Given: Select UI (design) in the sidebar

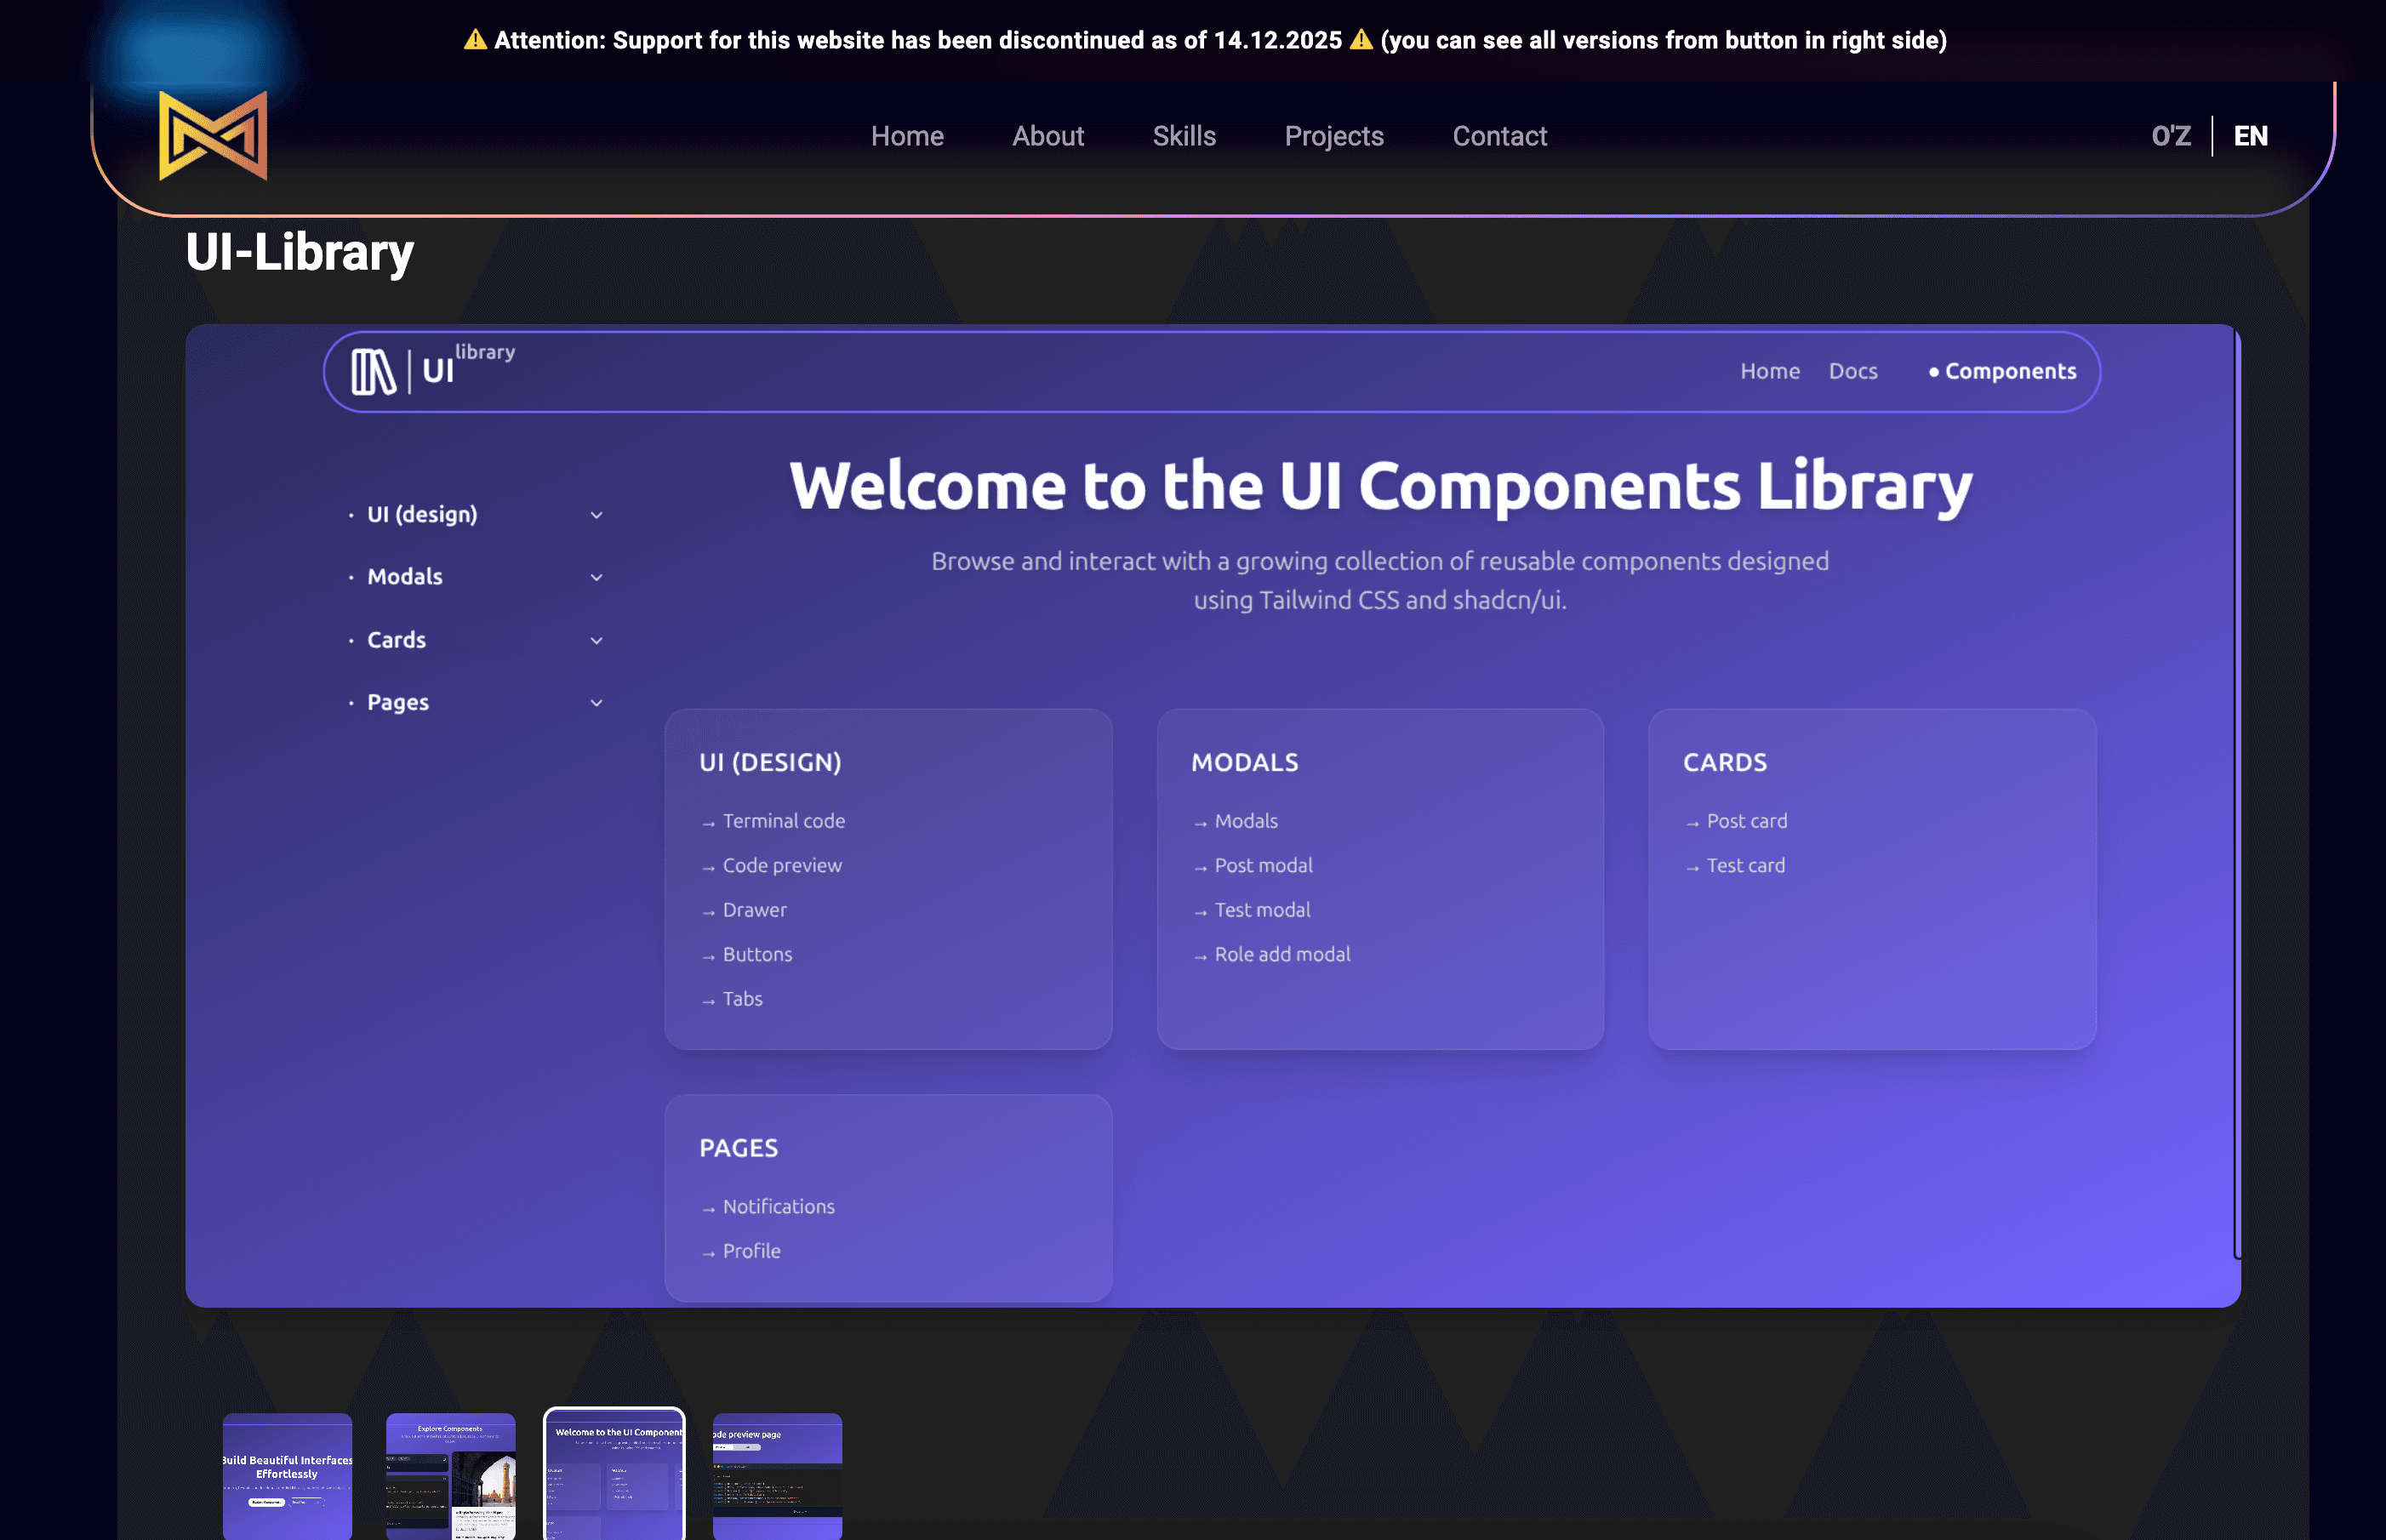Looking at the screenshot, I should (x=422, y=514).
